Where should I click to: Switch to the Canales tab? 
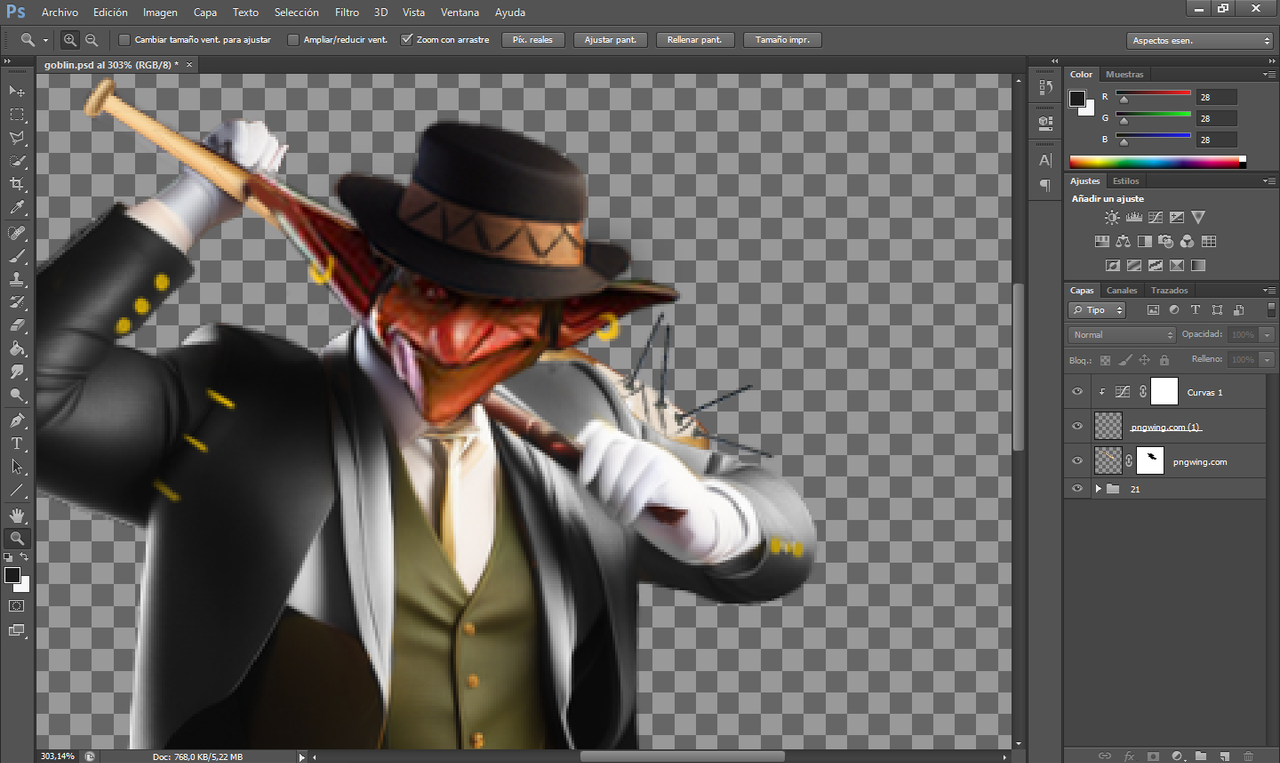1121,290
